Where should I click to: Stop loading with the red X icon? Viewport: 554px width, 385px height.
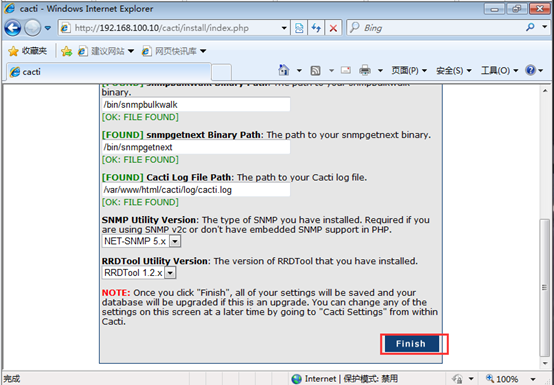333,28
